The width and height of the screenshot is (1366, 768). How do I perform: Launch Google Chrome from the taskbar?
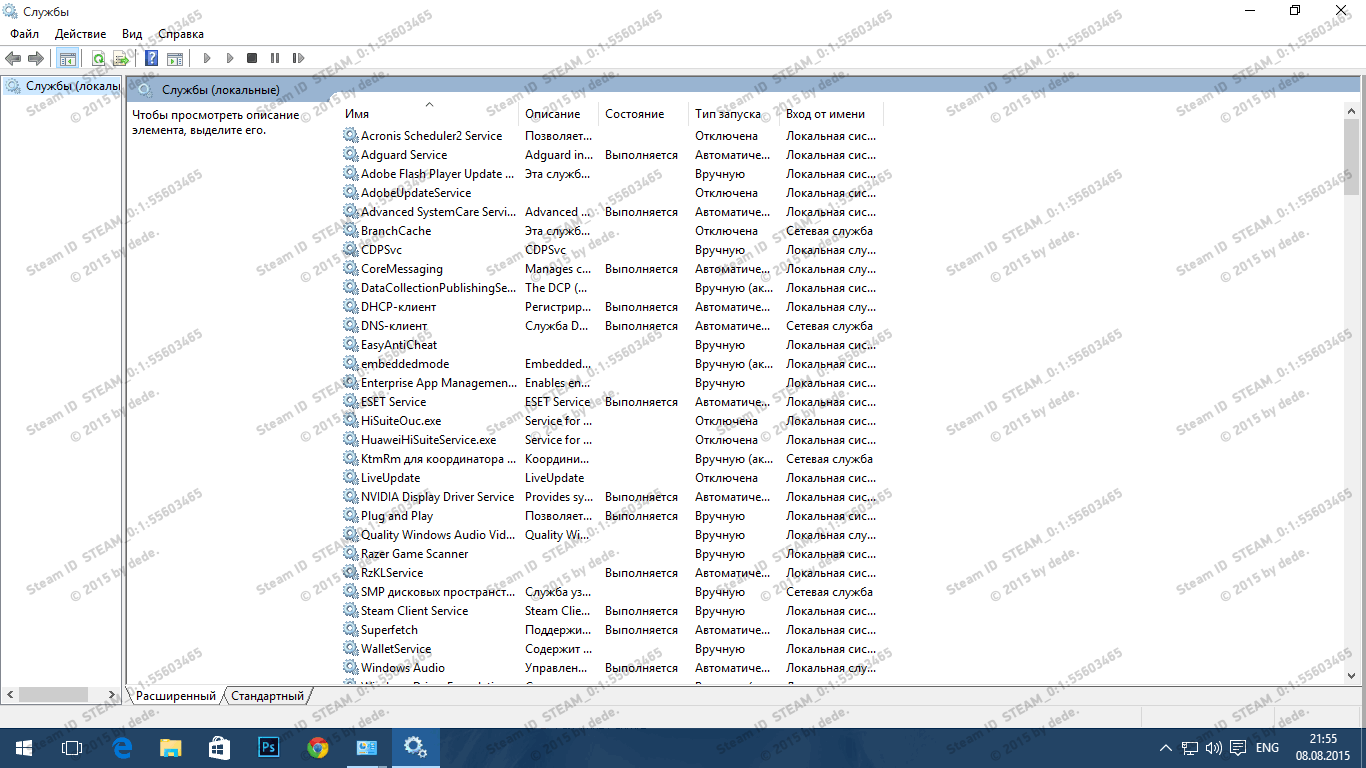pyautogui.click(x=317, y=747)
